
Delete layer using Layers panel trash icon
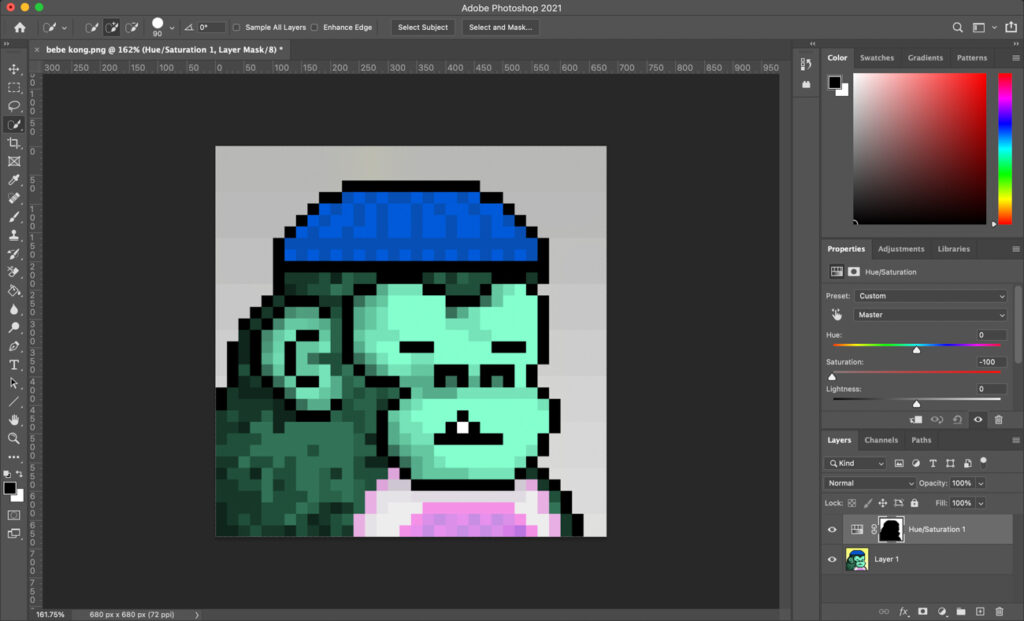click(999, 611)
